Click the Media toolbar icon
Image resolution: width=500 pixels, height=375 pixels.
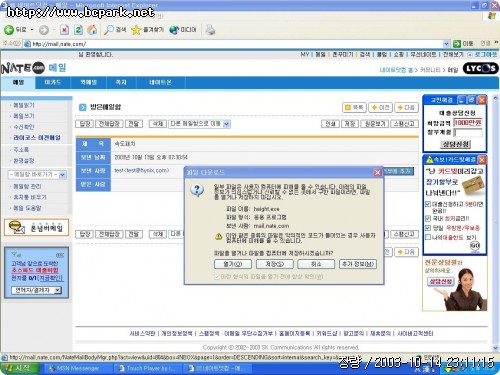(174, 30)
